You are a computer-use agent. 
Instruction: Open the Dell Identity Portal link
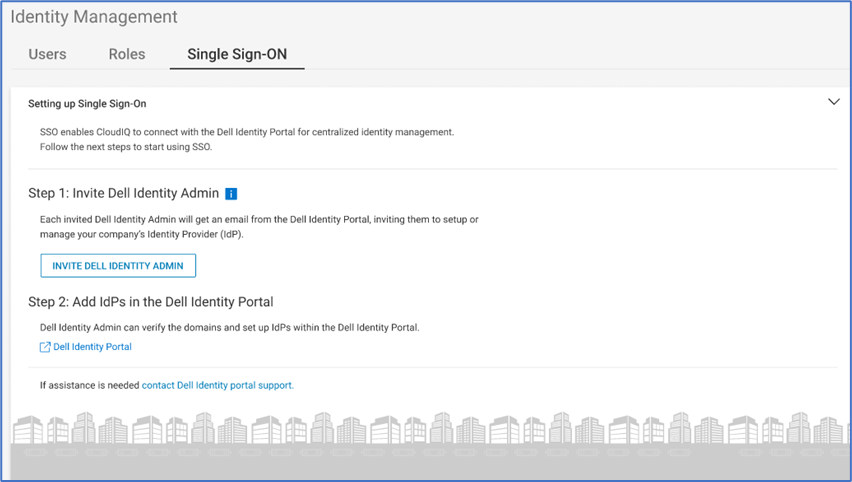click(x=92, y=347)
